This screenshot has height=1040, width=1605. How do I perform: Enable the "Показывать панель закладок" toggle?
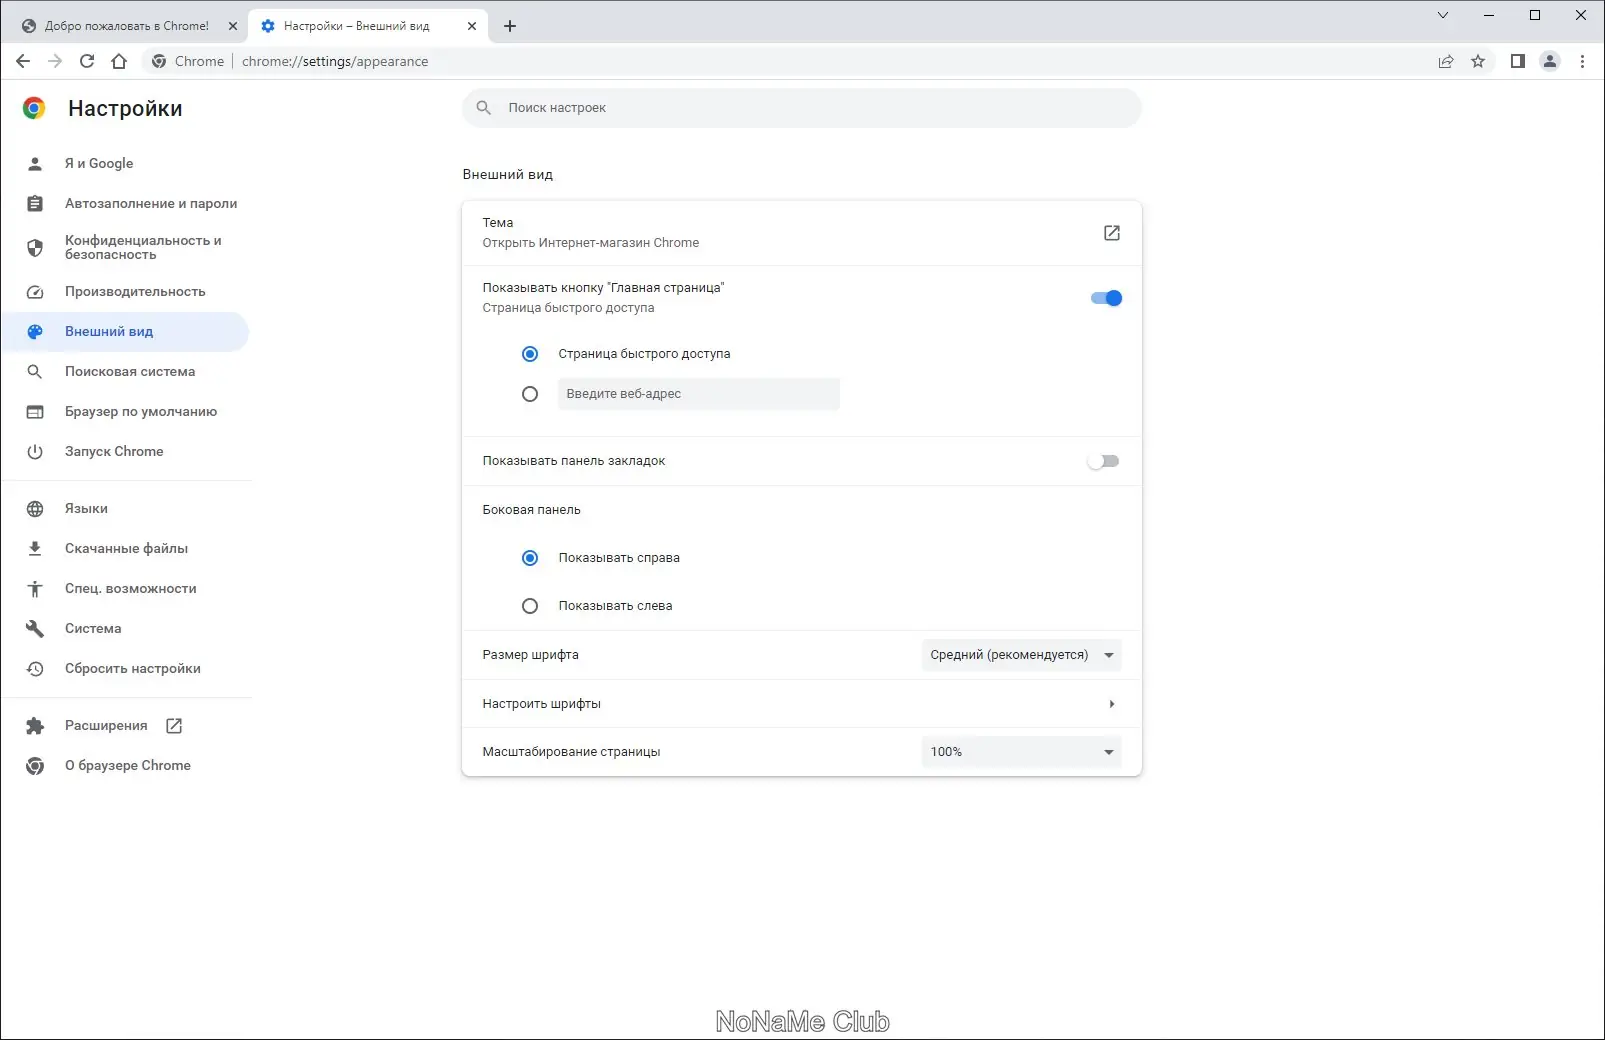coord(1104,461)
